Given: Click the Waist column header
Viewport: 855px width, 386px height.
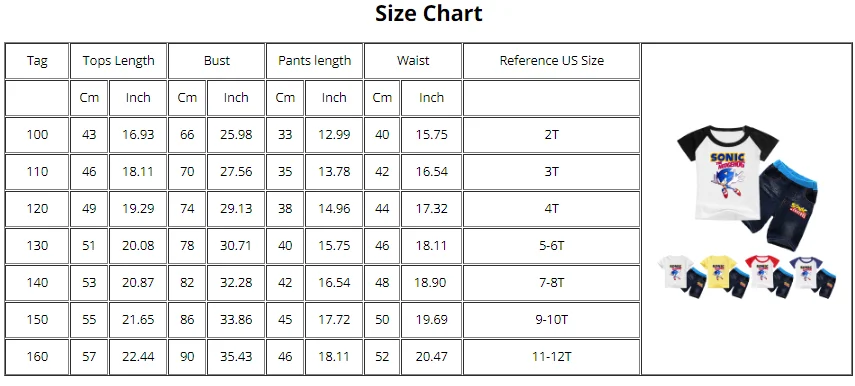Looking at the screenshot, I should pyautogui.click(x=413, y=61).
